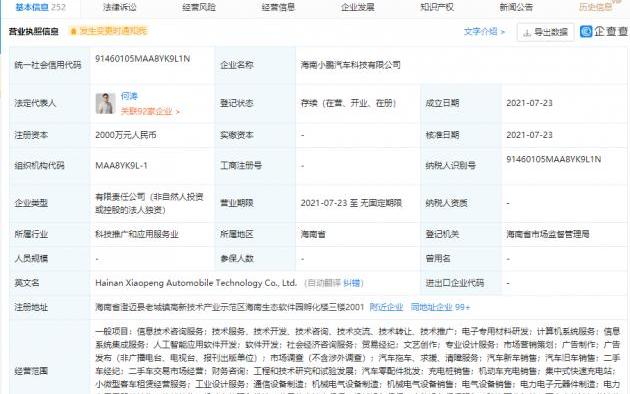Click the 纠错 link next to English name
630x394 pixels.
tap(352, 283)
